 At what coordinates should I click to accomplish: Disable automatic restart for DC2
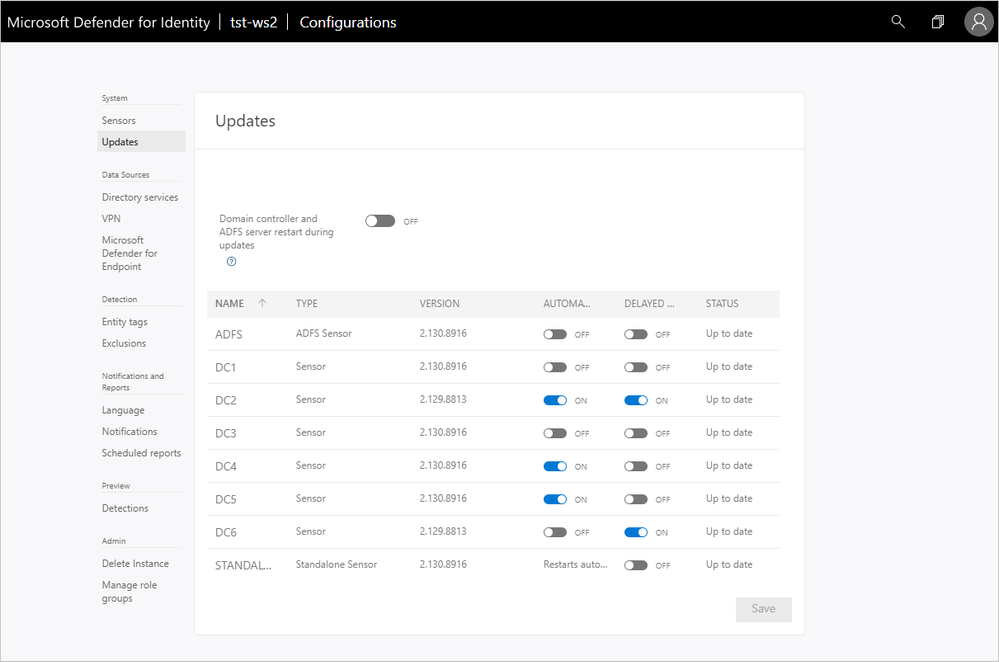555,400
